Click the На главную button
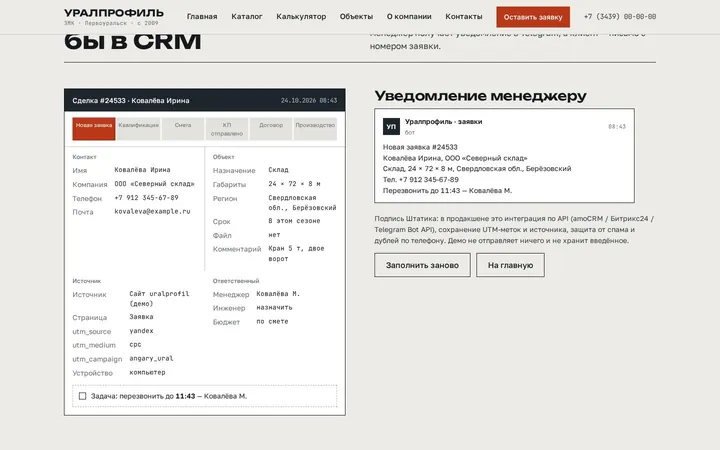Screen dimensions: 720x450 510,265
